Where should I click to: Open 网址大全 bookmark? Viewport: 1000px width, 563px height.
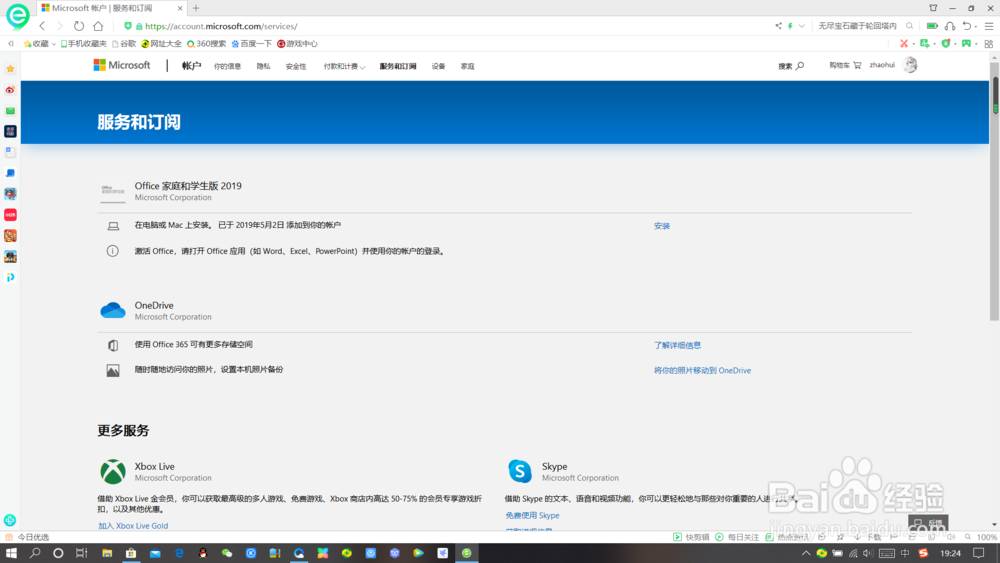tap(161, 43)
